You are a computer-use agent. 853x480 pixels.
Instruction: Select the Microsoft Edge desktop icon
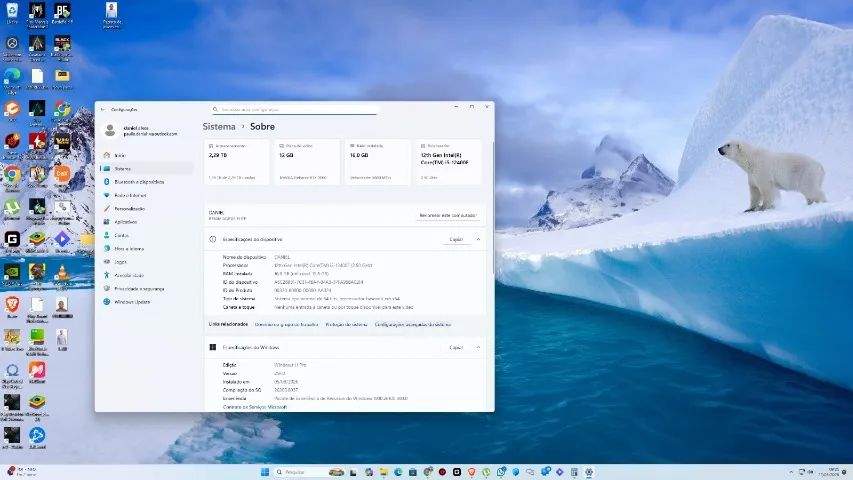tap(12, 78)
